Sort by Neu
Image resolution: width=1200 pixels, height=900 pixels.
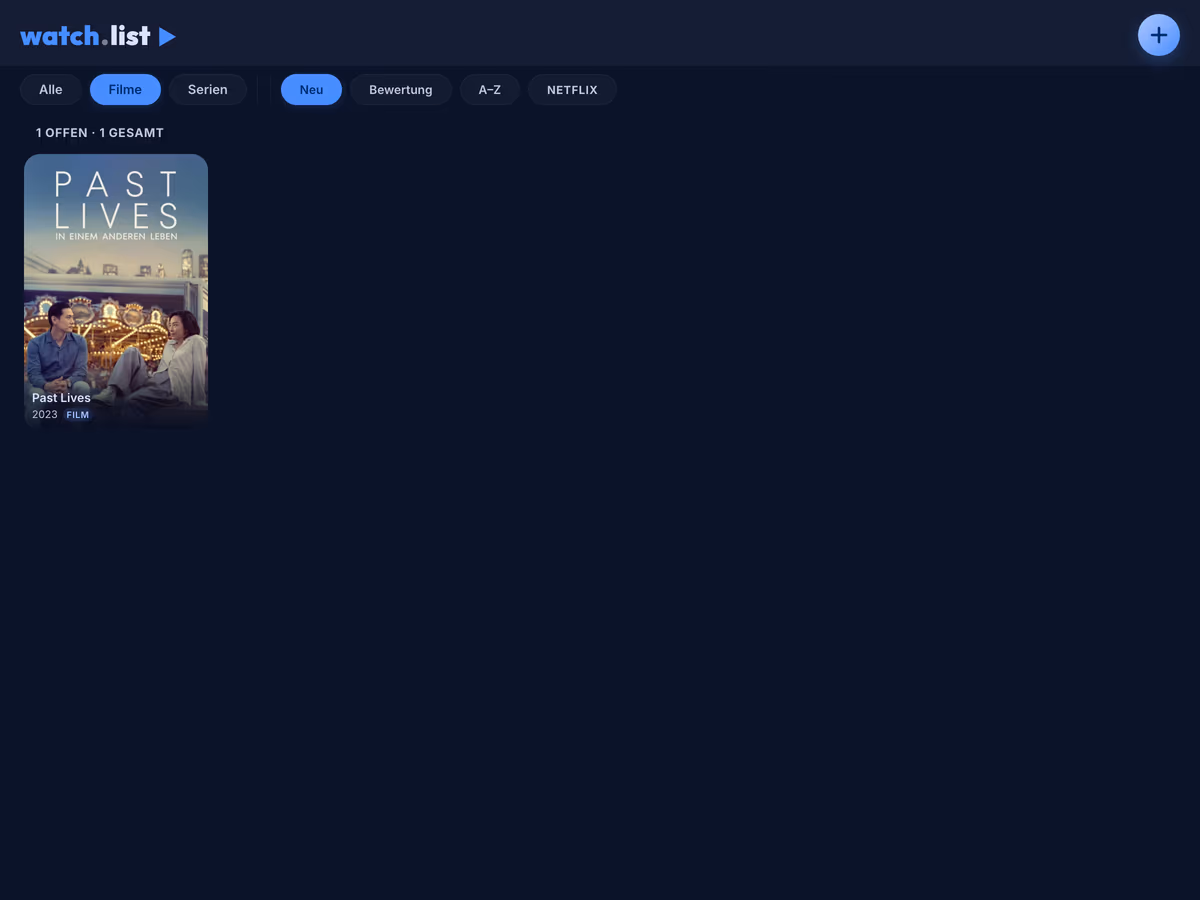311,89
